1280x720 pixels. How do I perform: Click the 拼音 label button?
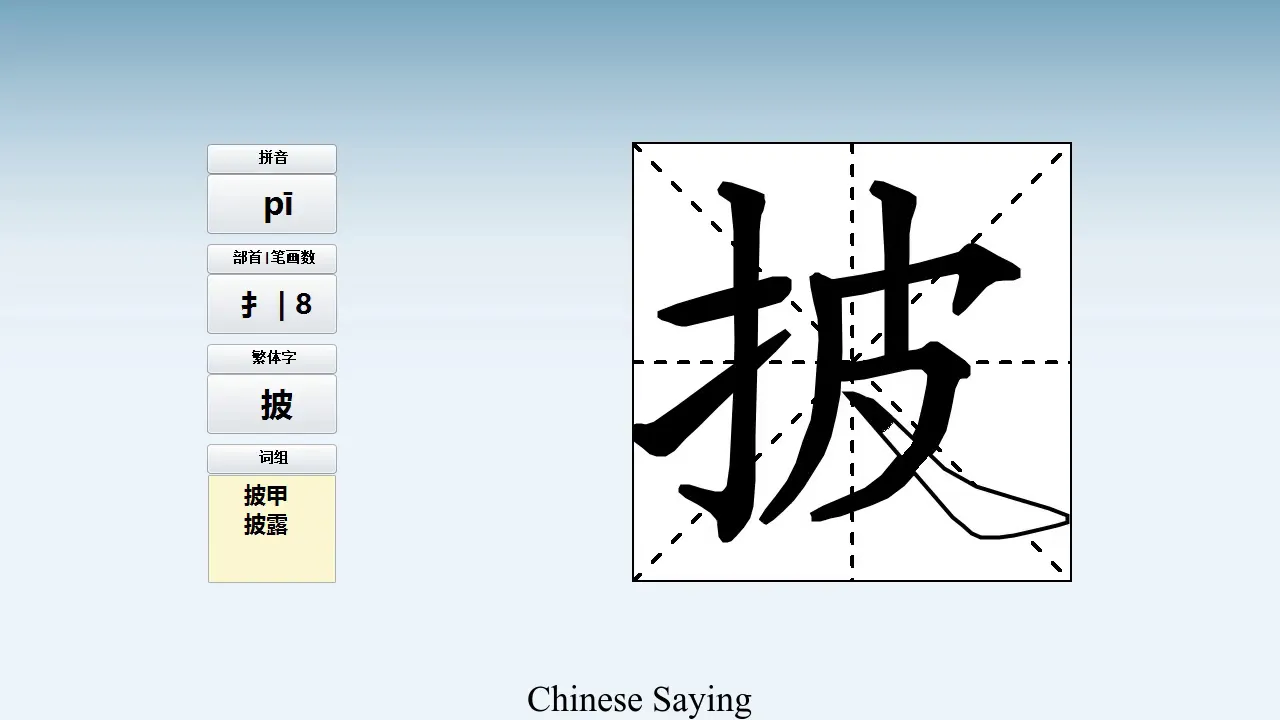click(x=272, y=158)
